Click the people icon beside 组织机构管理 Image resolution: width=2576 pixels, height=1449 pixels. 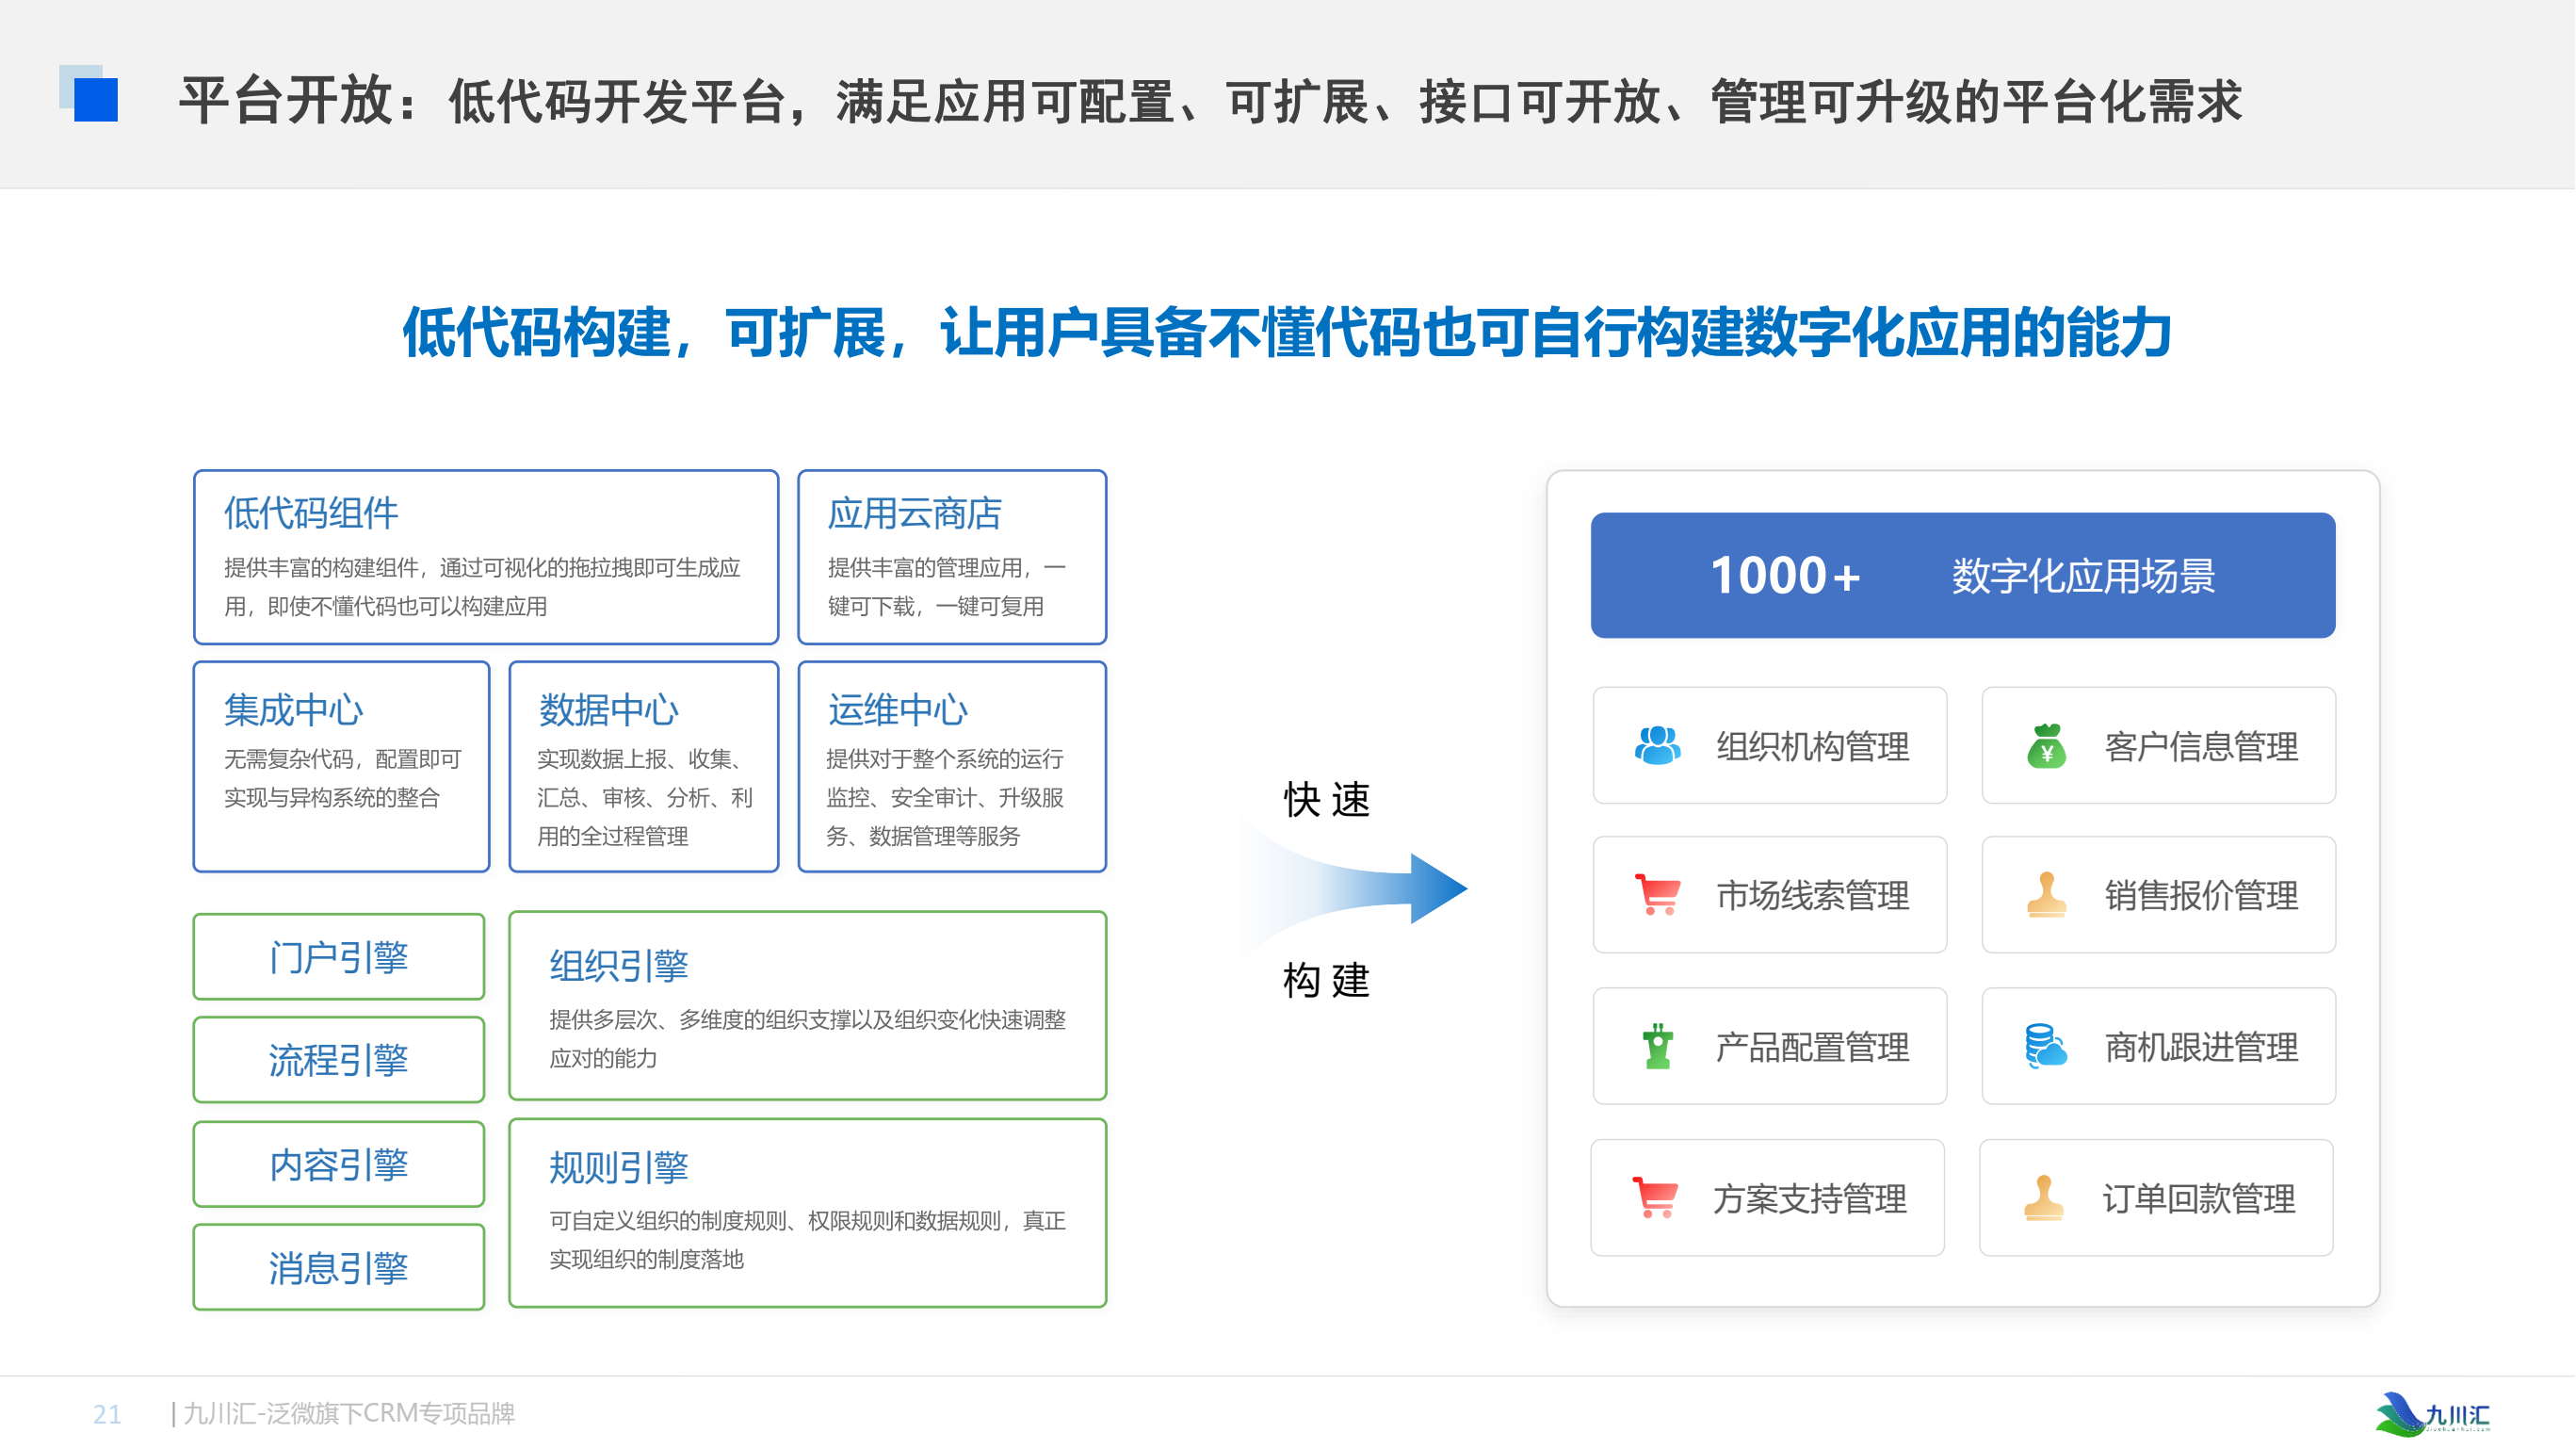(x=1657, y=745)
